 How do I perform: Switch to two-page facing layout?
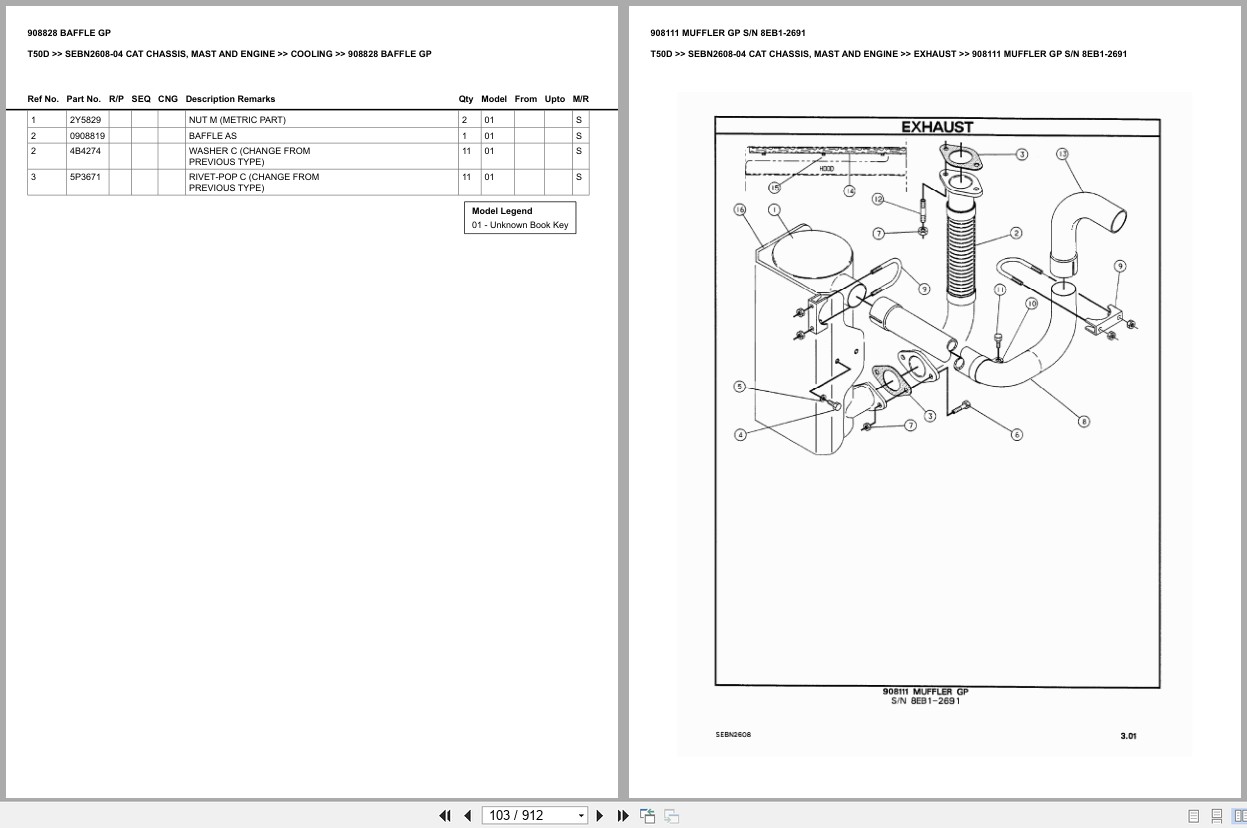coord(1239,816)
